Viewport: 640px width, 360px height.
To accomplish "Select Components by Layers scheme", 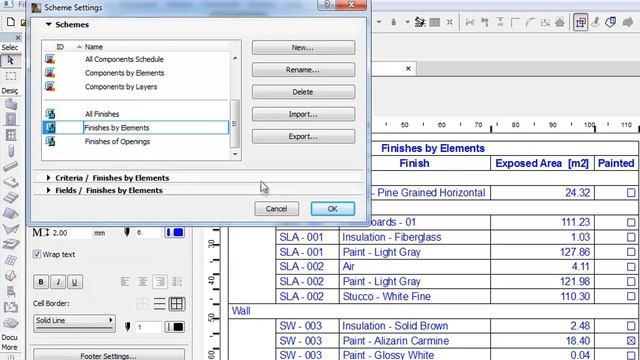I will pyautogui.click(x=121, y=87).
